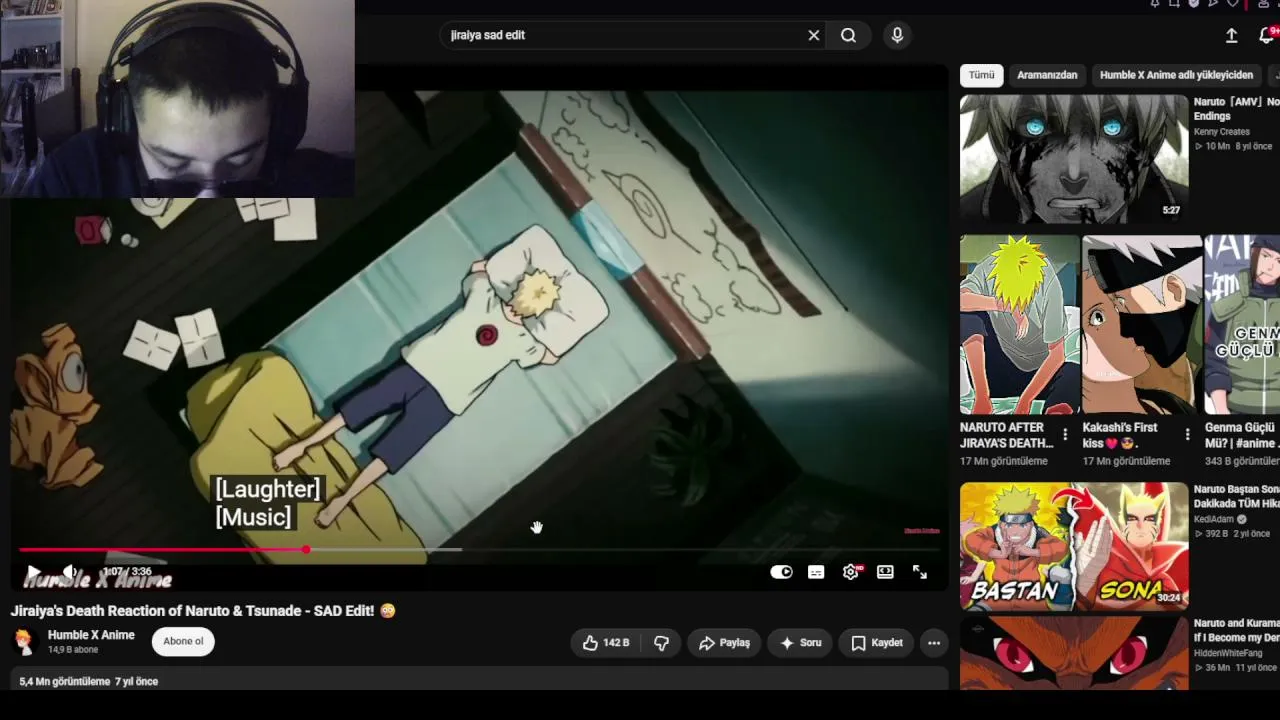The width and height of the screenshot is (1280, 720).
Task: Open the Humble X Anime channel name link
Action: [91, 635]
